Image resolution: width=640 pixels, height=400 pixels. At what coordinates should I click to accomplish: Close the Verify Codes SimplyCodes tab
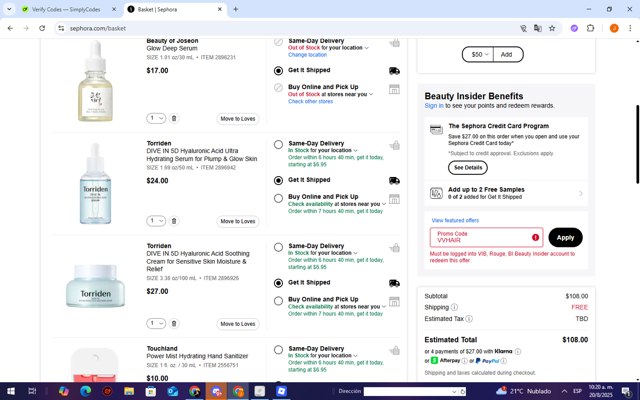click(x=114, y=9)
